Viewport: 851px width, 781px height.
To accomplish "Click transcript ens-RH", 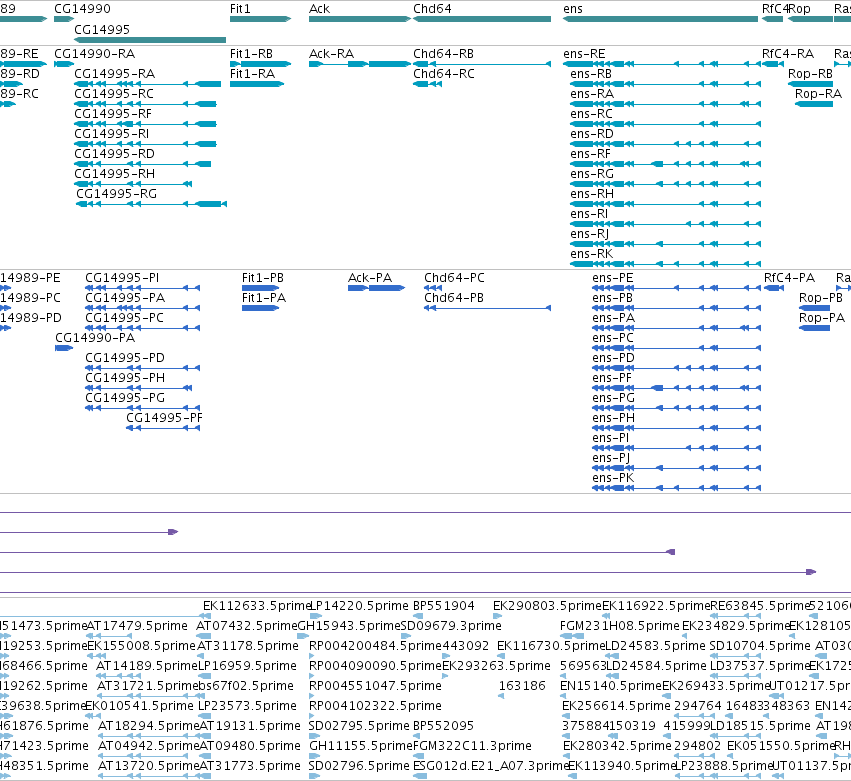I will pyautogui.click(x=592, y=194).
